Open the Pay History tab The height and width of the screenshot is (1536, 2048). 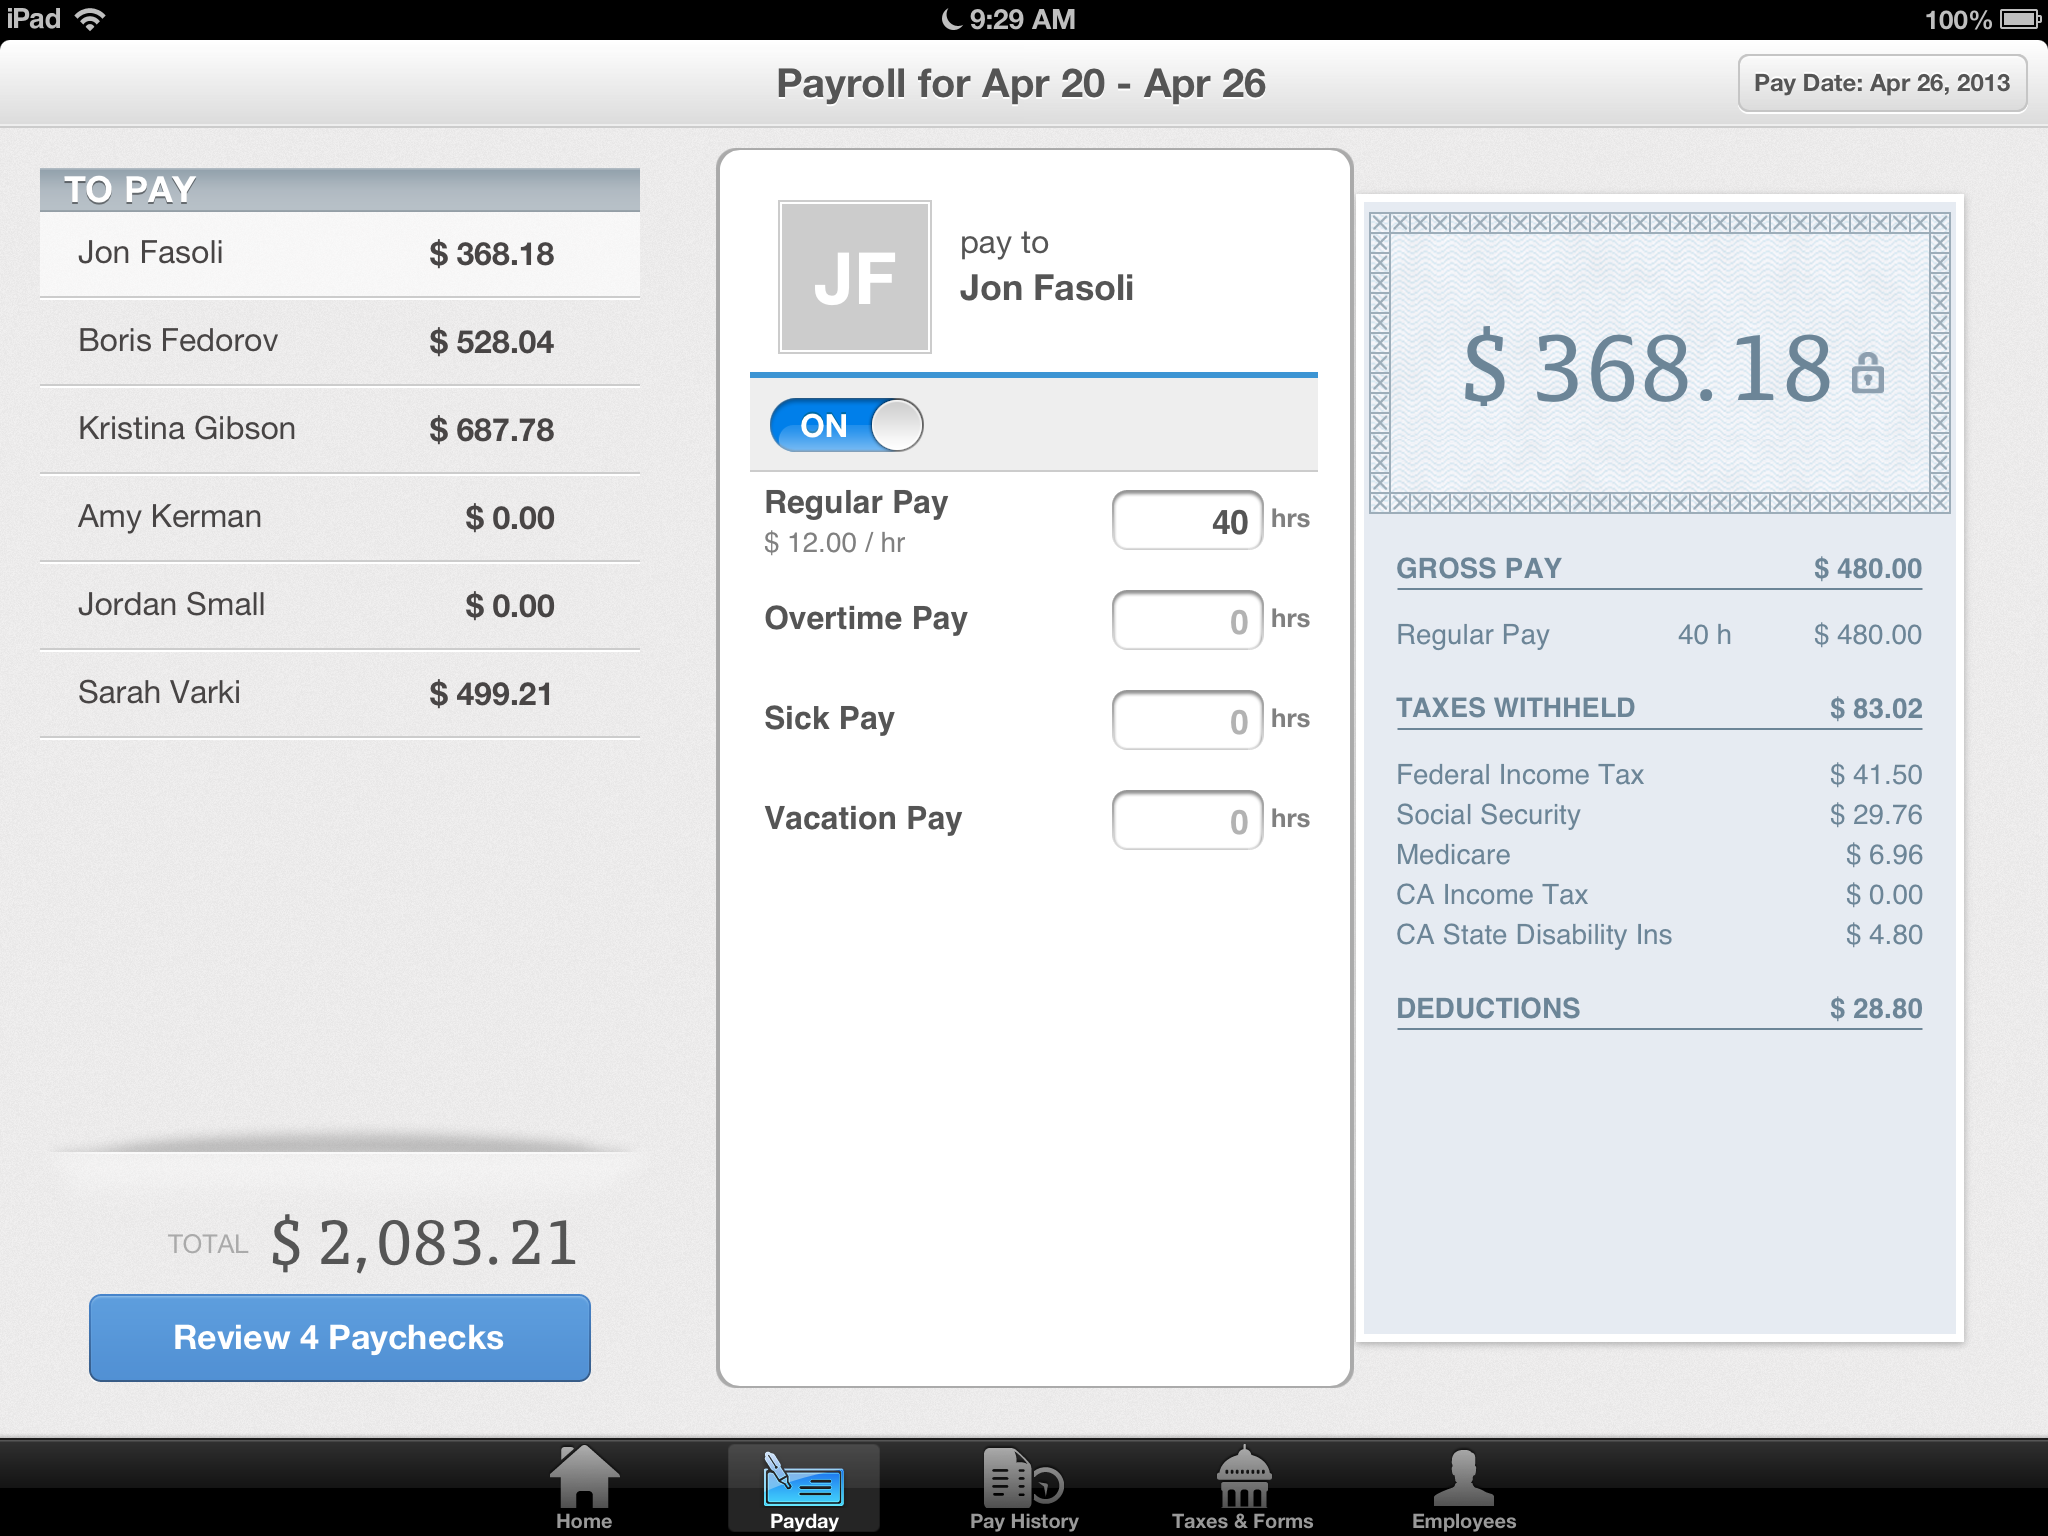point(1024,1488)
